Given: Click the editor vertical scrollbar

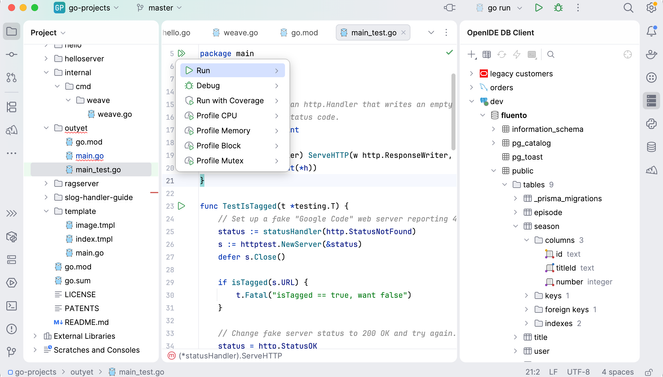Looking at the screenshot, I should click(453, 112).
